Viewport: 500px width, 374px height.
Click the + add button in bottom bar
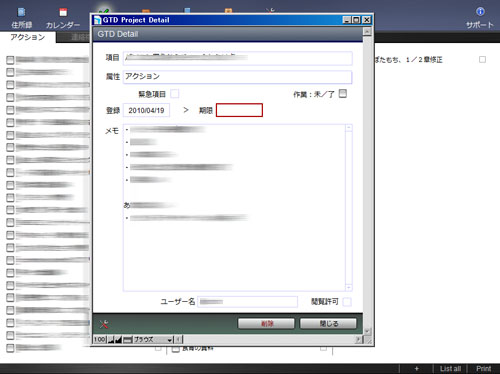tap(416, 368)
